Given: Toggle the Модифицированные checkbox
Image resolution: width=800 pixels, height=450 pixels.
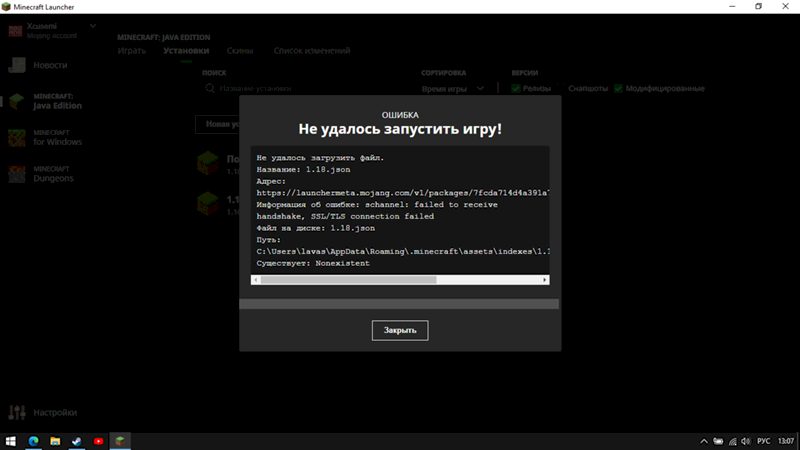Looking at the screenshot, I should coord(619,88).
